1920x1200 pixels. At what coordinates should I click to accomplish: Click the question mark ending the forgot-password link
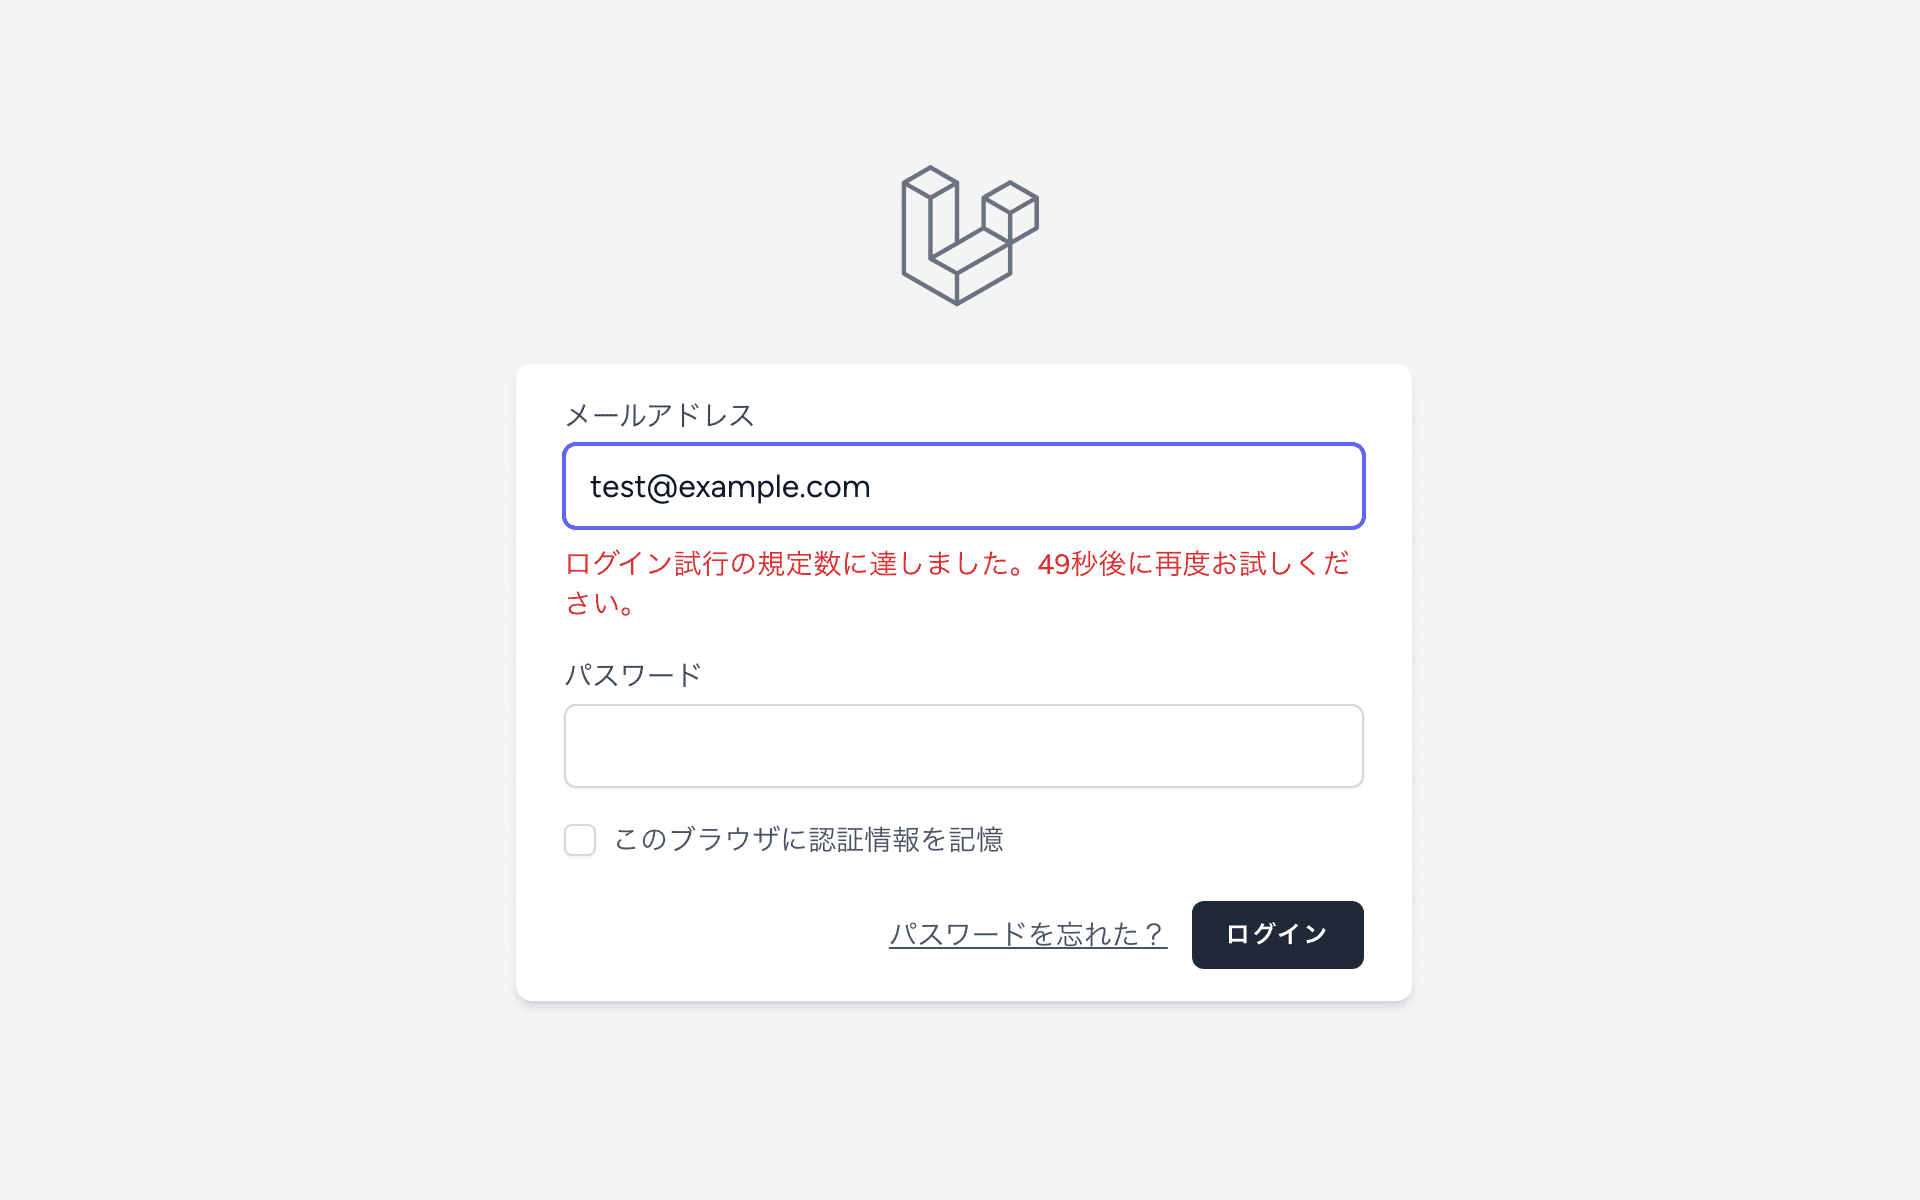point(1154,935)
